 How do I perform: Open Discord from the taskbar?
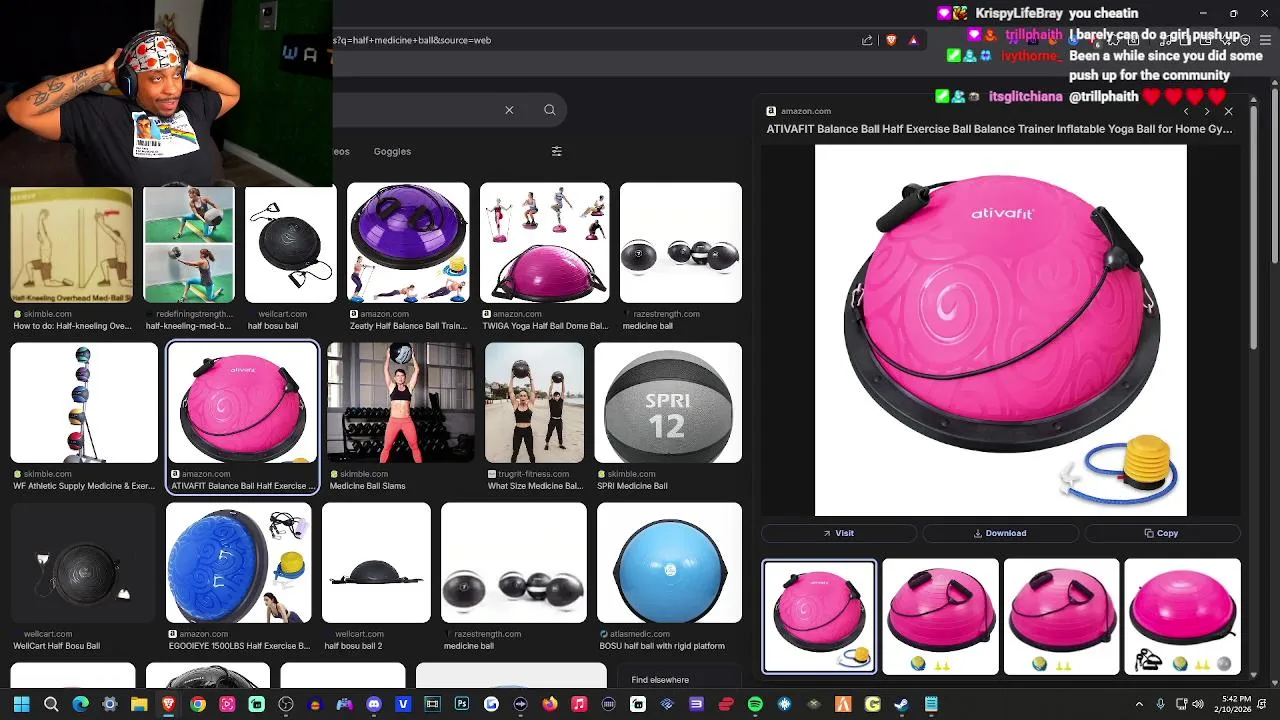374,705
